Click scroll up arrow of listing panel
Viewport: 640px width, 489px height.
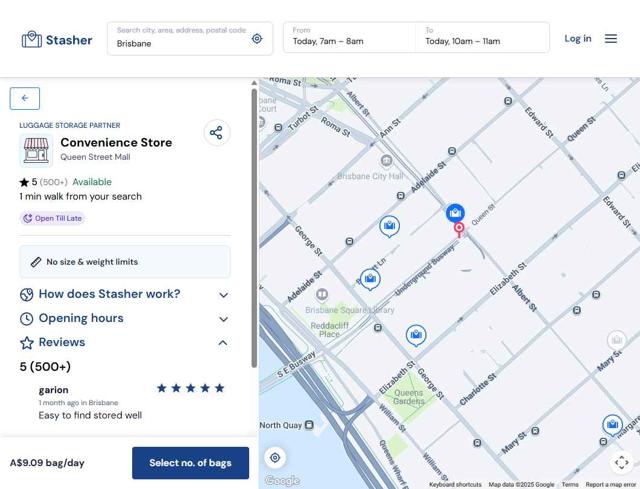254,83
